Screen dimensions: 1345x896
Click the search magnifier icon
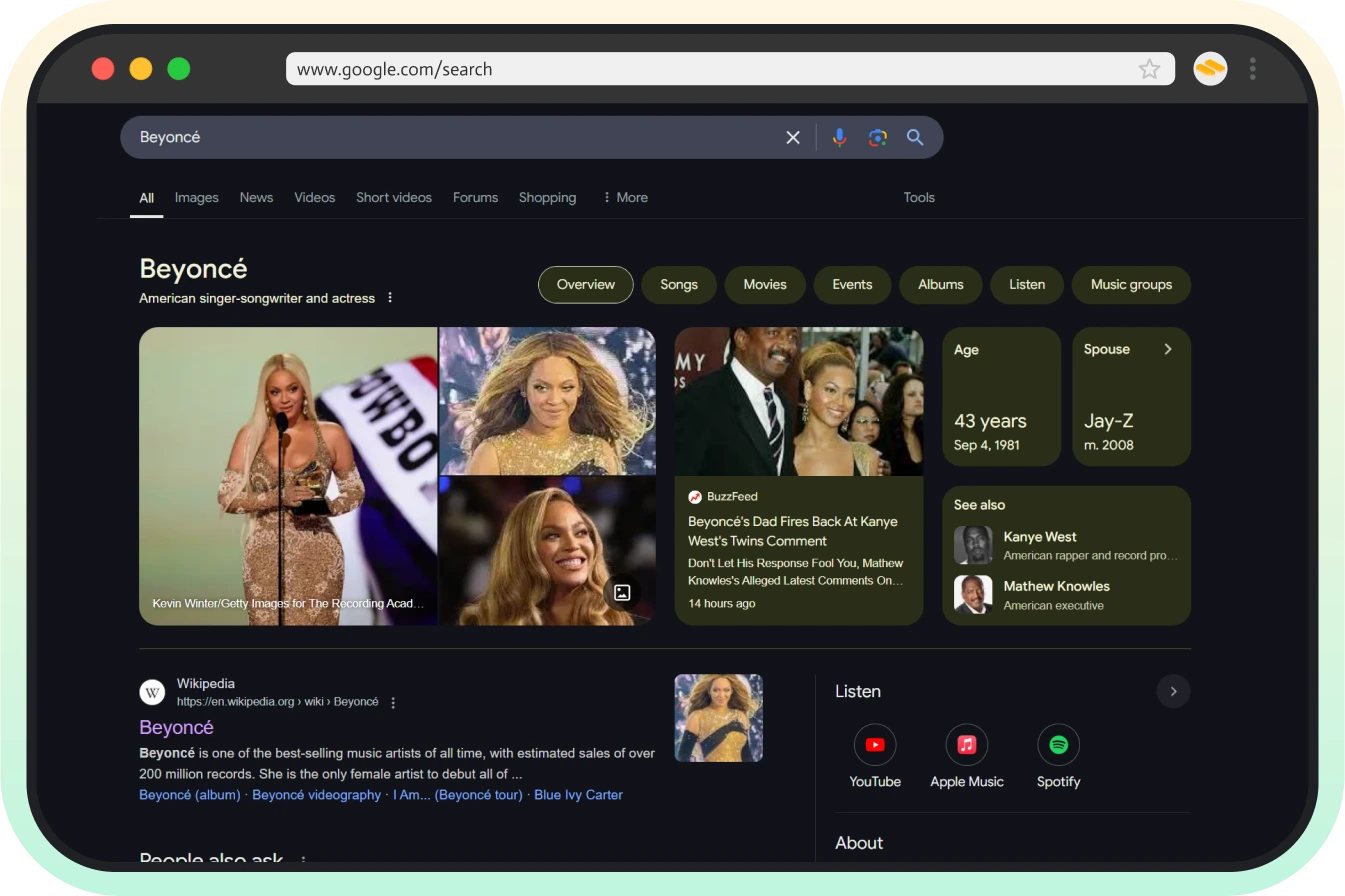915,137
